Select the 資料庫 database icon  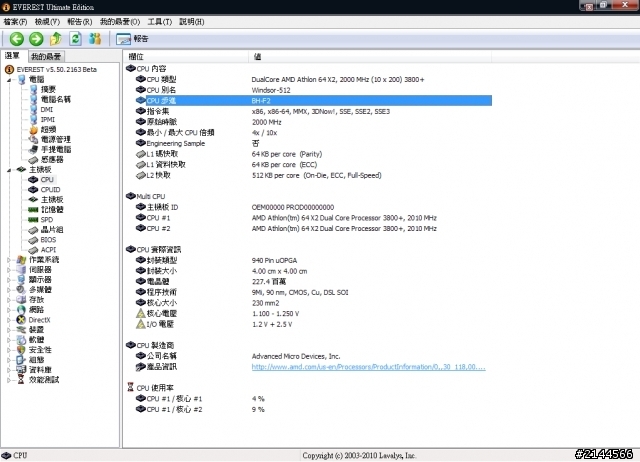pos(21,370)
